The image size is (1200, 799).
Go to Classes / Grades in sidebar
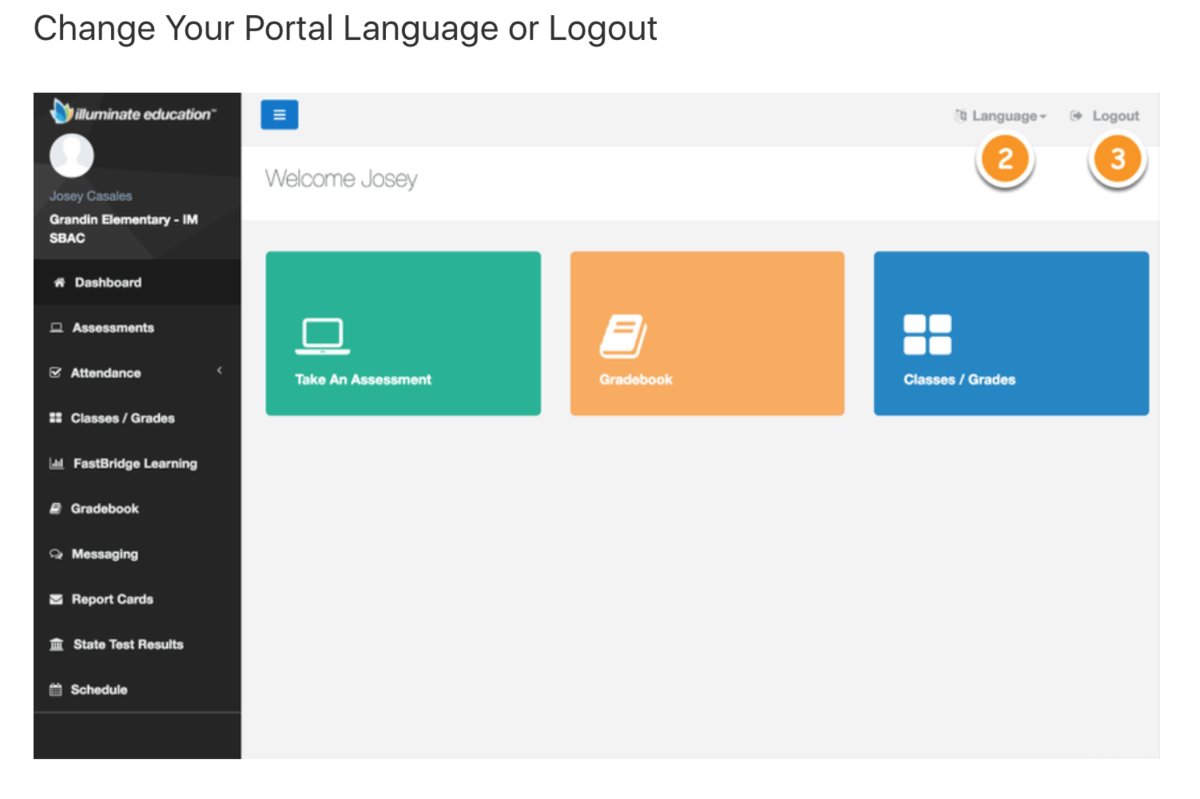[137, 418]
